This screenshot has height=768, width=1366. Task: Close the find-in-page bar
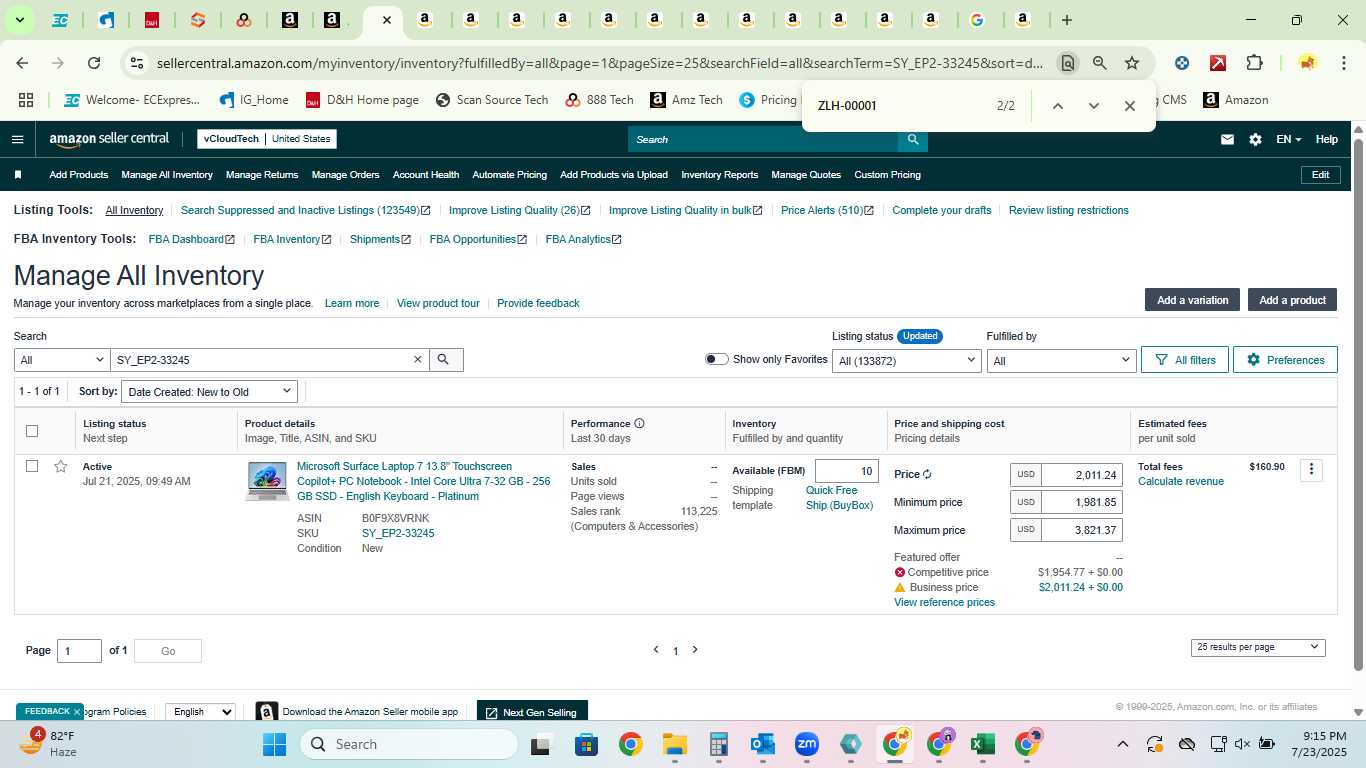1129,106
